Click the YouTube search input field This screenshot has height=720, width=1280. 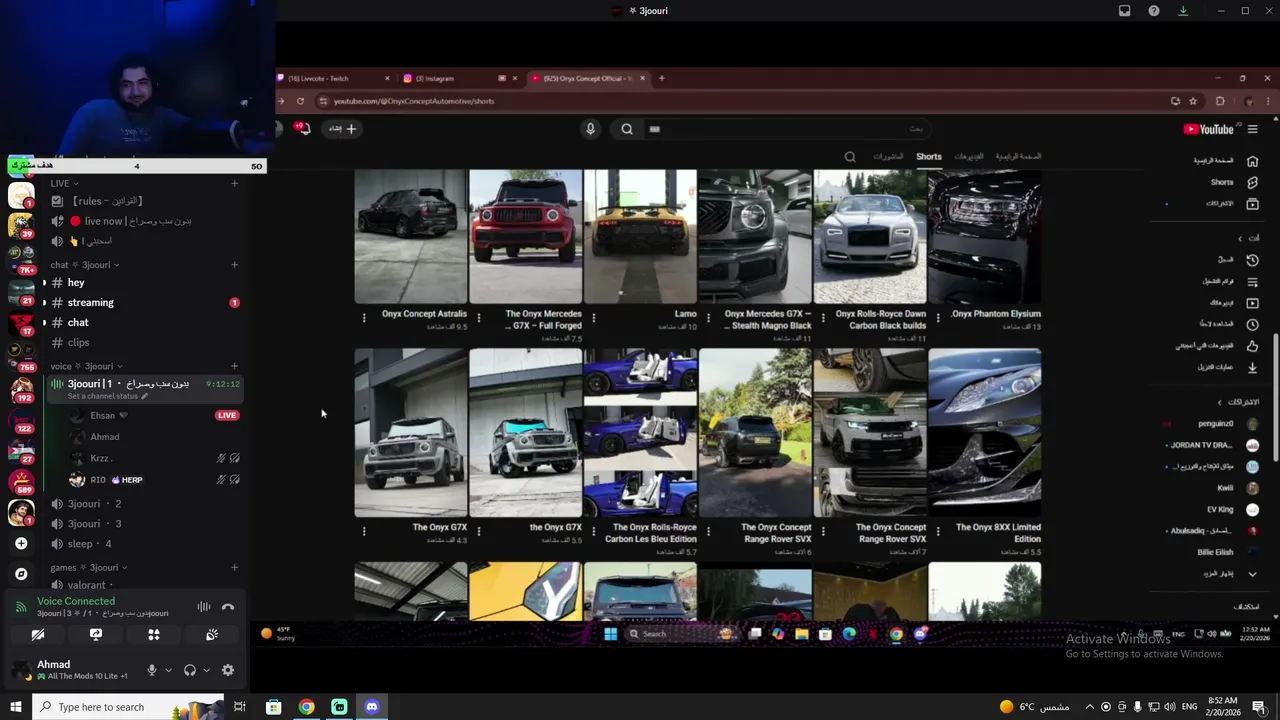(x=785, y=128)
